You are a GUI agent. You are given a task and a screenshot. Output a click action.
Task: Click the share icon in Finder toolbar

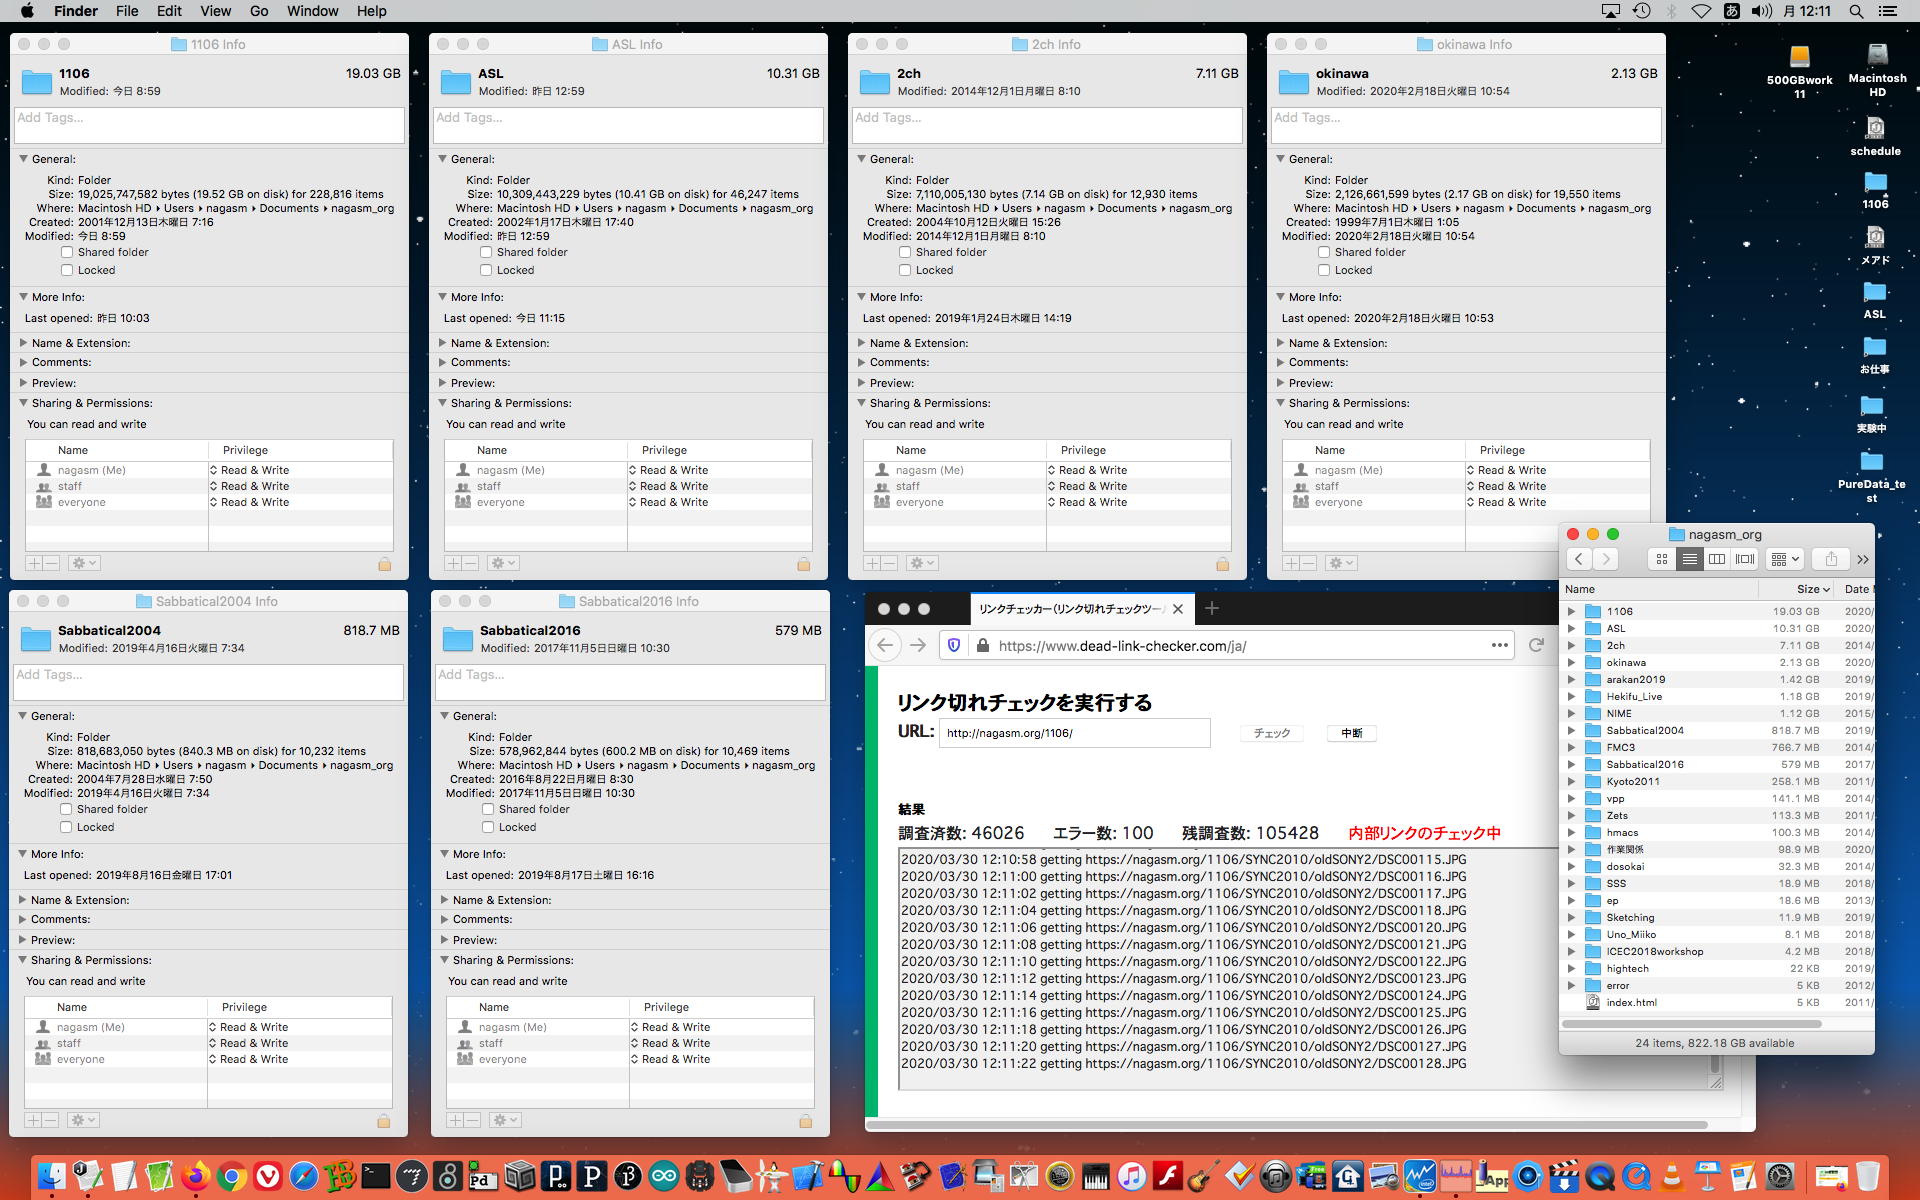point(1831,559)
